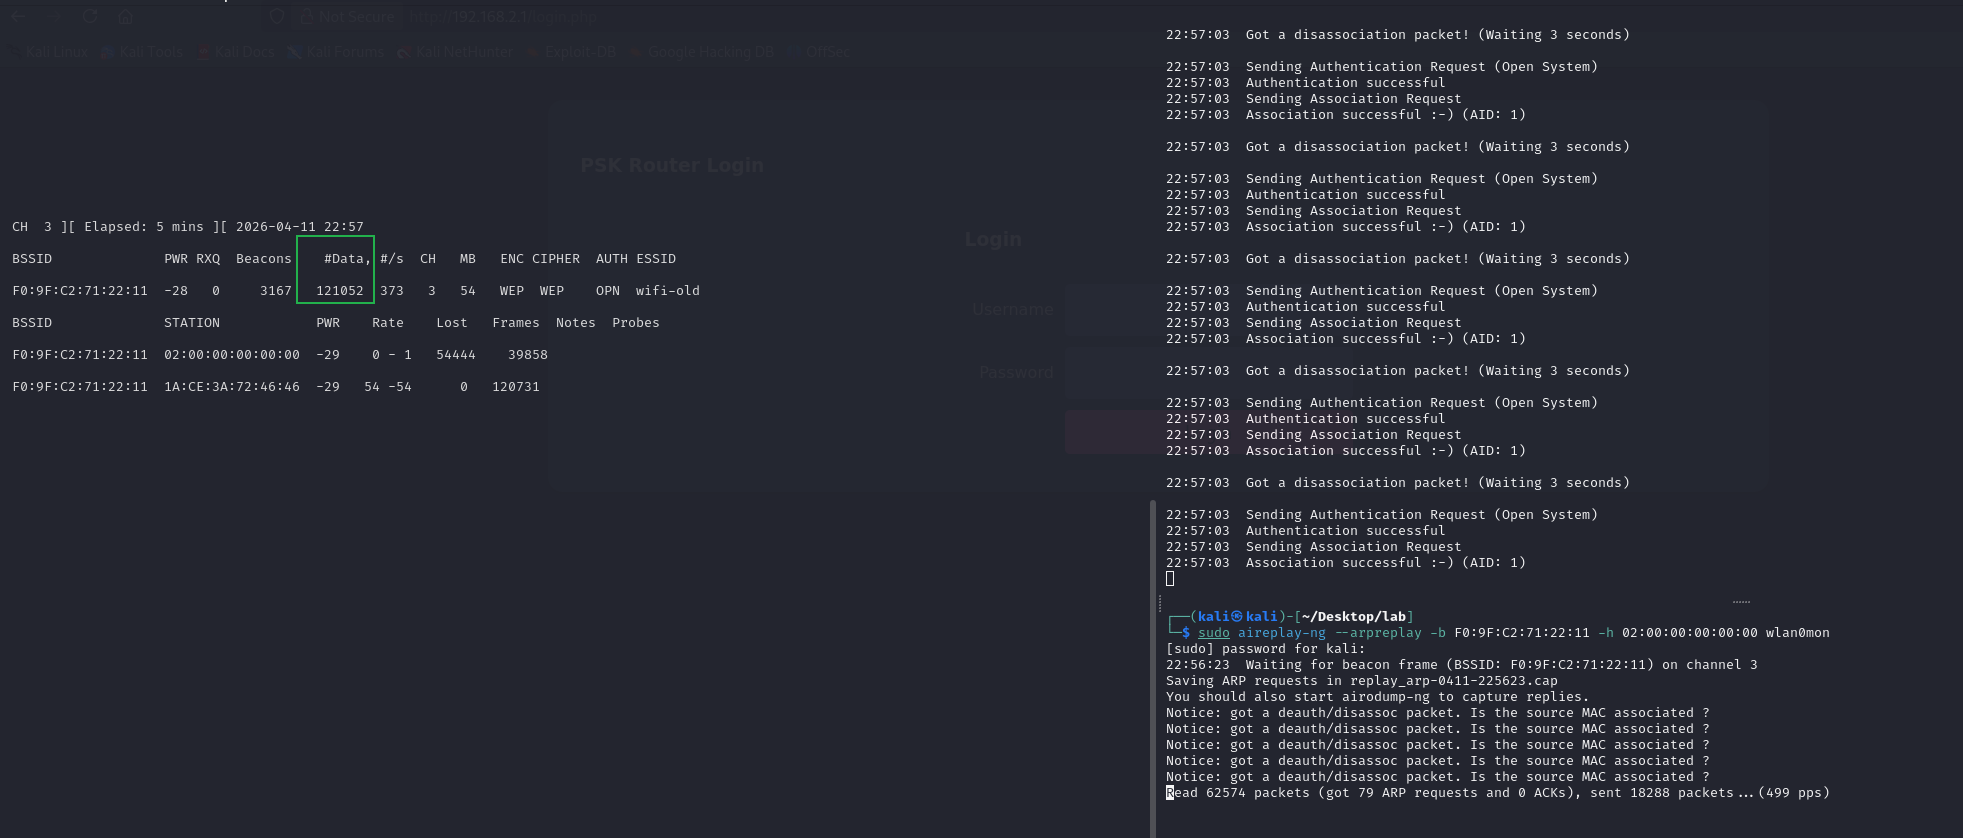Screen dimensions: 1963x838
Task: Select the Probes column header
Action: [x=636, y=323]
